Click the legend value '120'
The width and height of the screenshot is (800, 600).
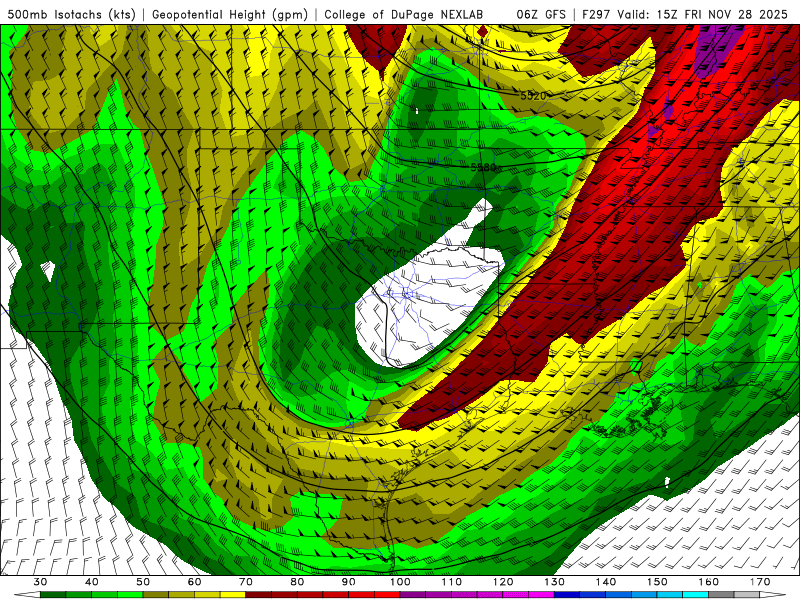click(503, 582)
